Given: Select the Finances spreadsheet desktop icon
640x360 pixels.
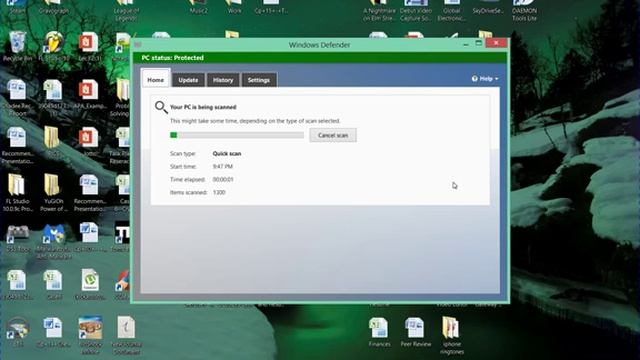Looking at the screenshot, I should pyautogui.click(x=379, y=333).
